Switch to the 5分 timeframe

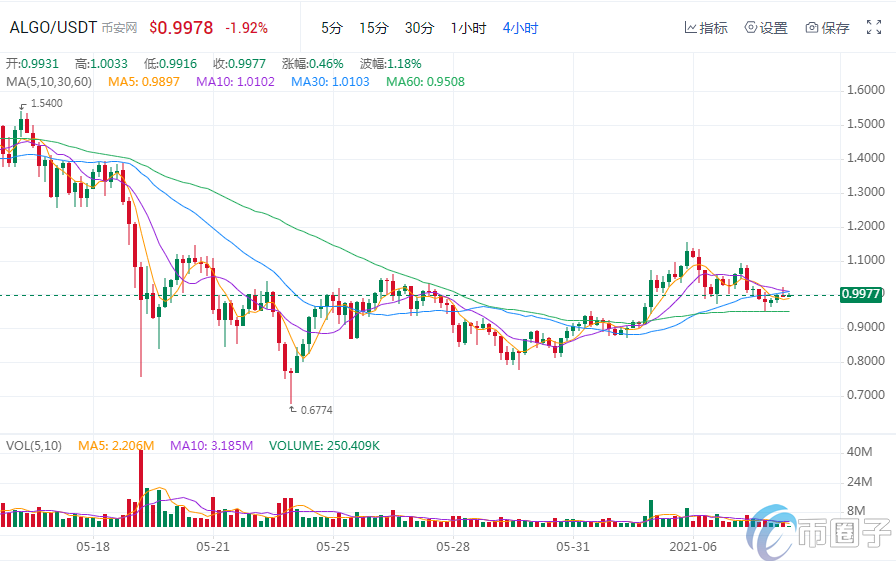coord(332,28)
